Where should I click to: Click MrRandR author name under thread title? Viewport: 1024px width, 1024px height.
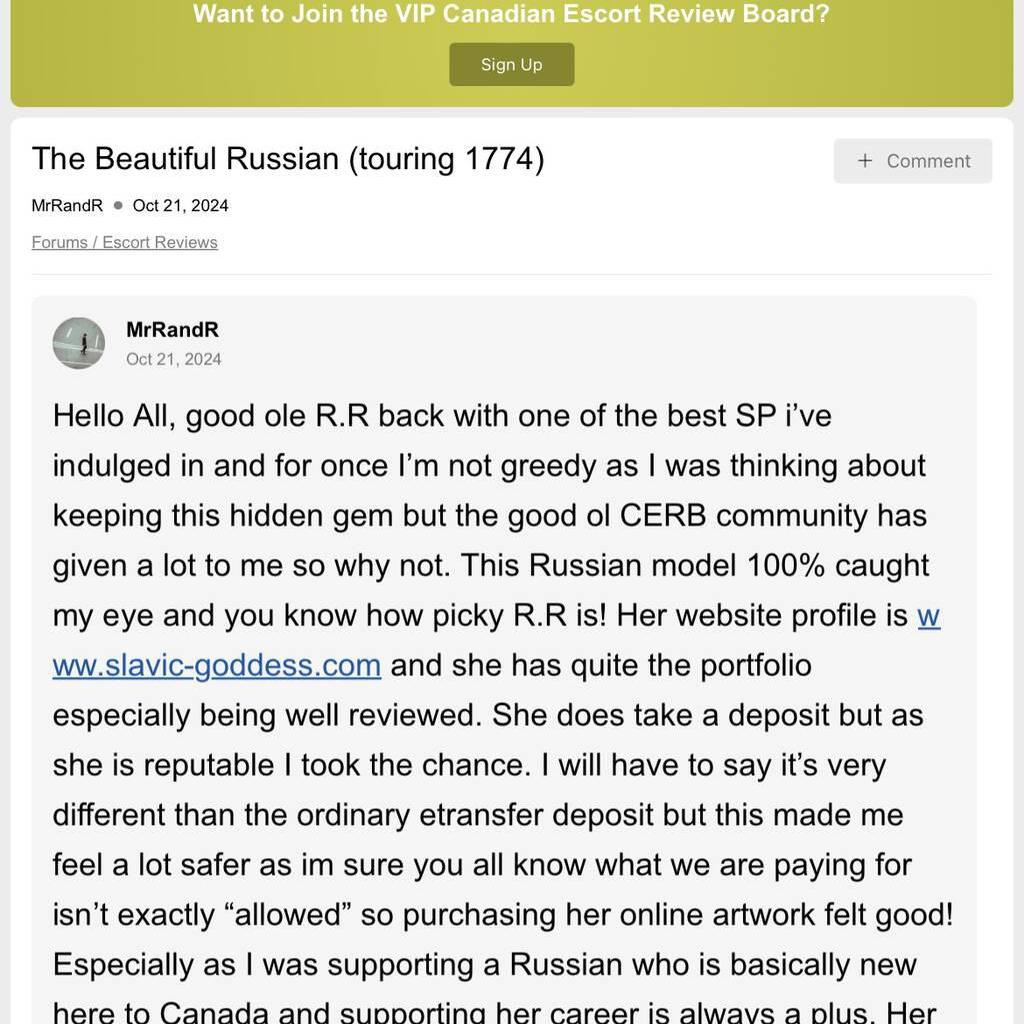67,205
